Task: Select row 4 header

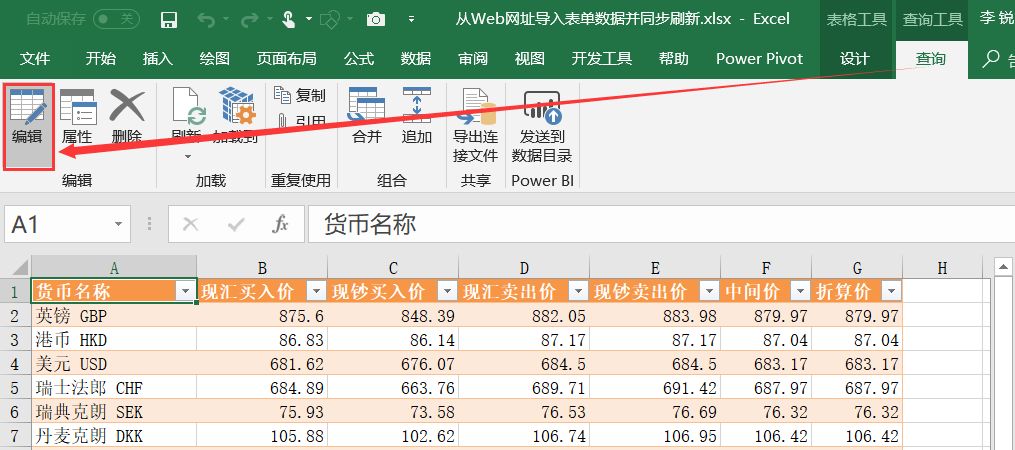Action: [x=15, y=363]
